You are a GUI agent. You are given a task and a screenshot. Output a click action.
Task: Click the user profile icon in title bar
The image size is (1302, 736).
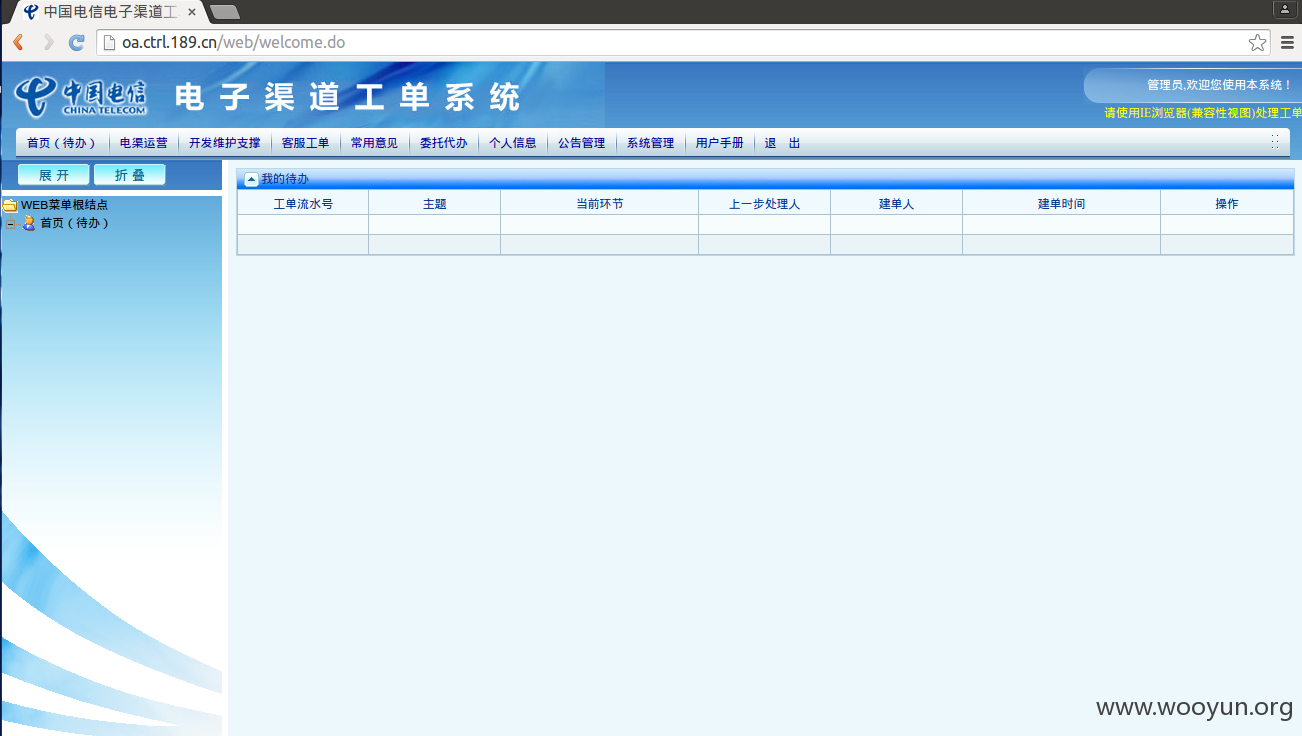tap(1285, 8)
